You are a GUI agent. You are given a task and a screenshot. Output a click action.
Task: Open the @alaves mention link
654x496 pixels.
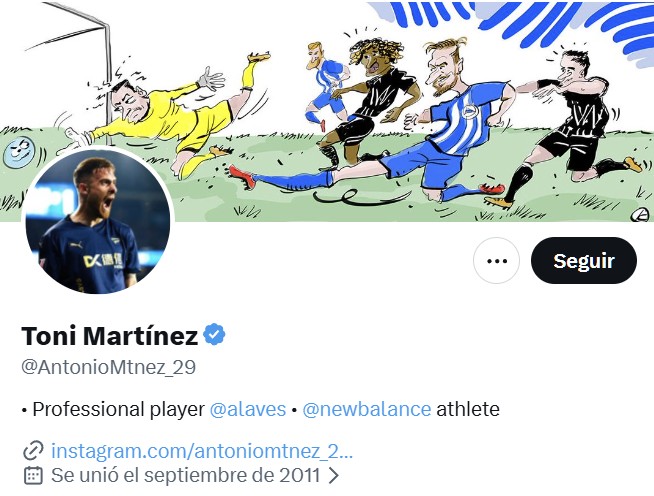(248, 410)
